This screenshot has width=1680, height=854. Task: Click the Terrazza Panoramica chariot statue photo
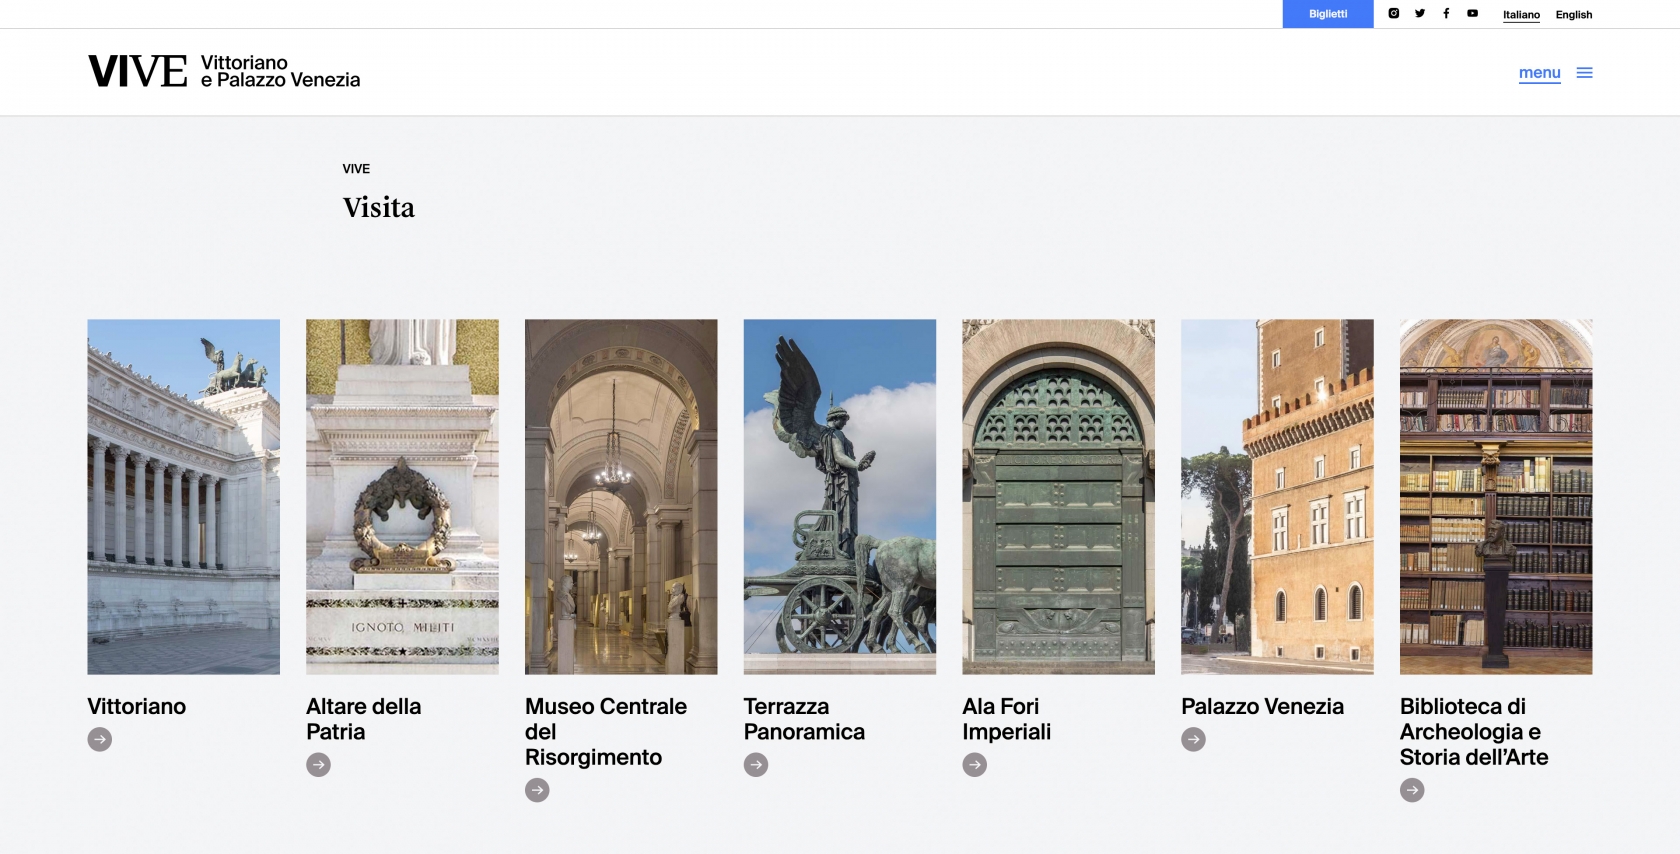840,497
